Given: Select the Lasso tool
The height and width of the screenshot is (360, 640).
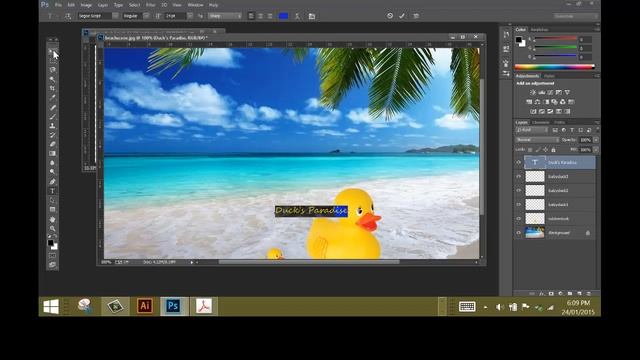Looking at the screenshot, I should click(x=52, y=70).
